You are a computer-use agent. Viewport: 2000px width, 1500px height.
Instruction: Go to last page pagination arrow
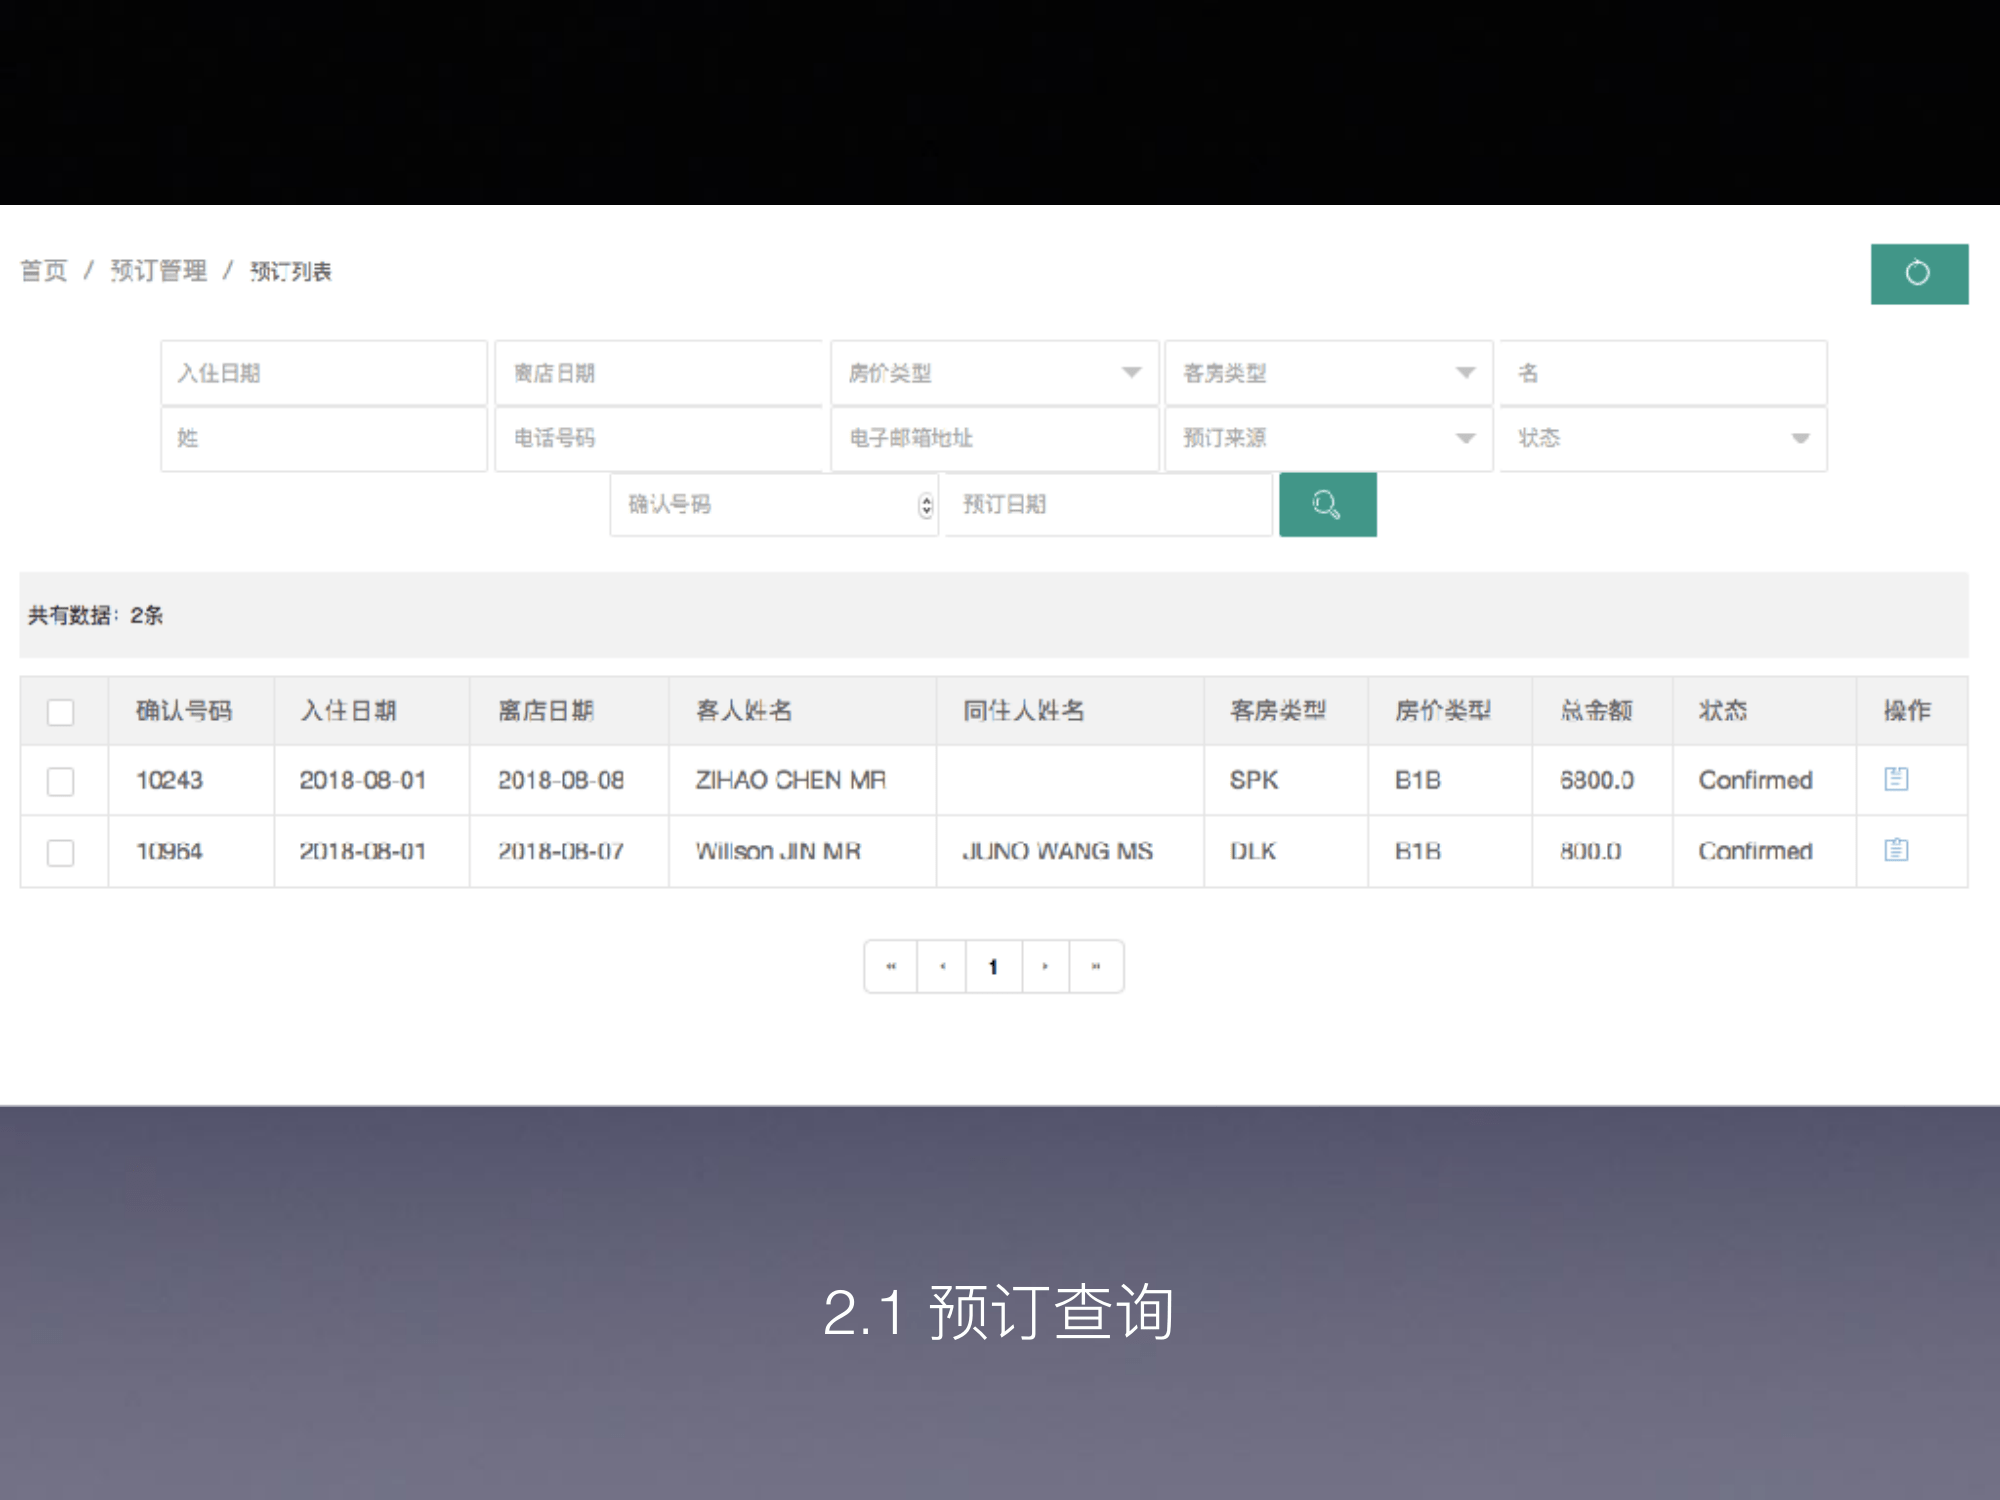[1096, 966]
